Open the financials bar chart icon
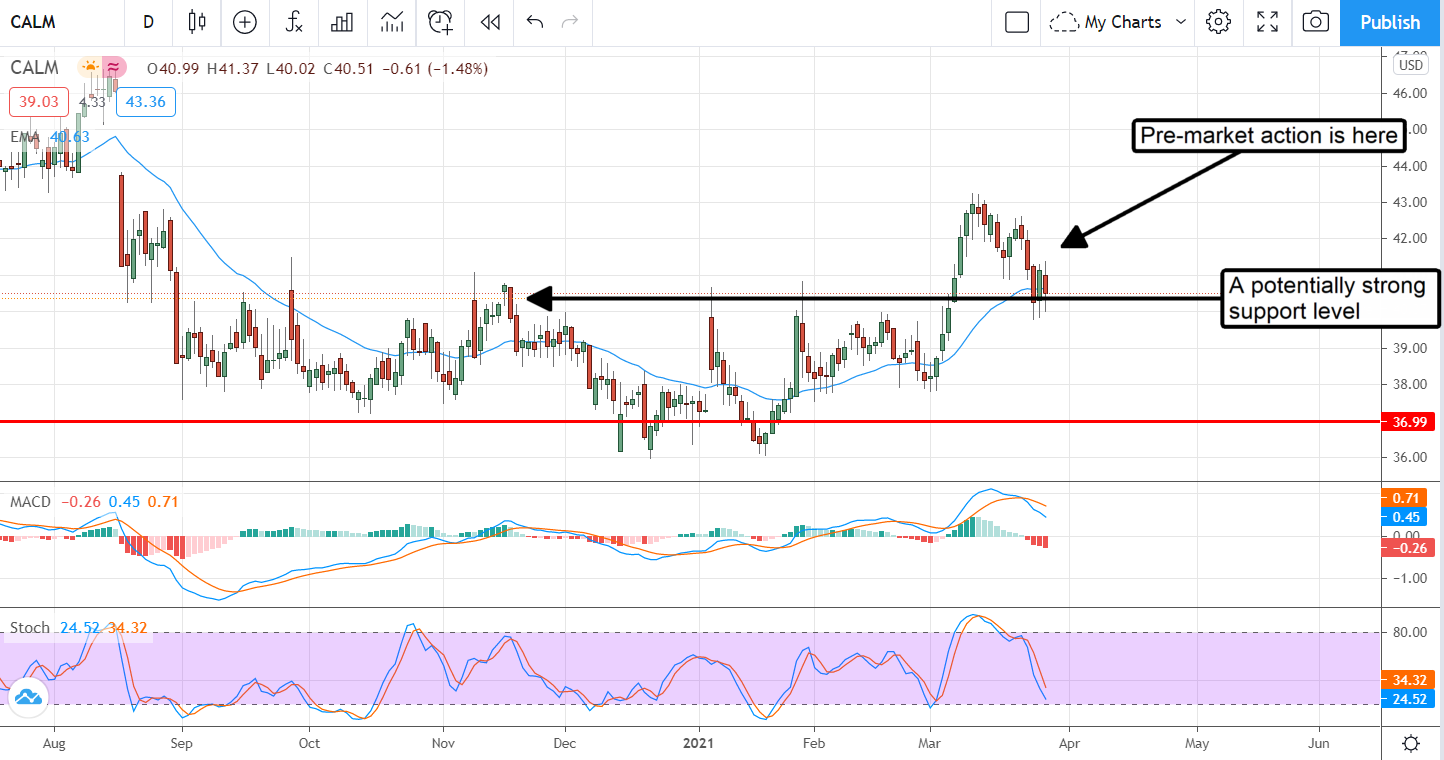Image resolution: width=1444 pixels, height=760 pixels. [x=343, y=22]
